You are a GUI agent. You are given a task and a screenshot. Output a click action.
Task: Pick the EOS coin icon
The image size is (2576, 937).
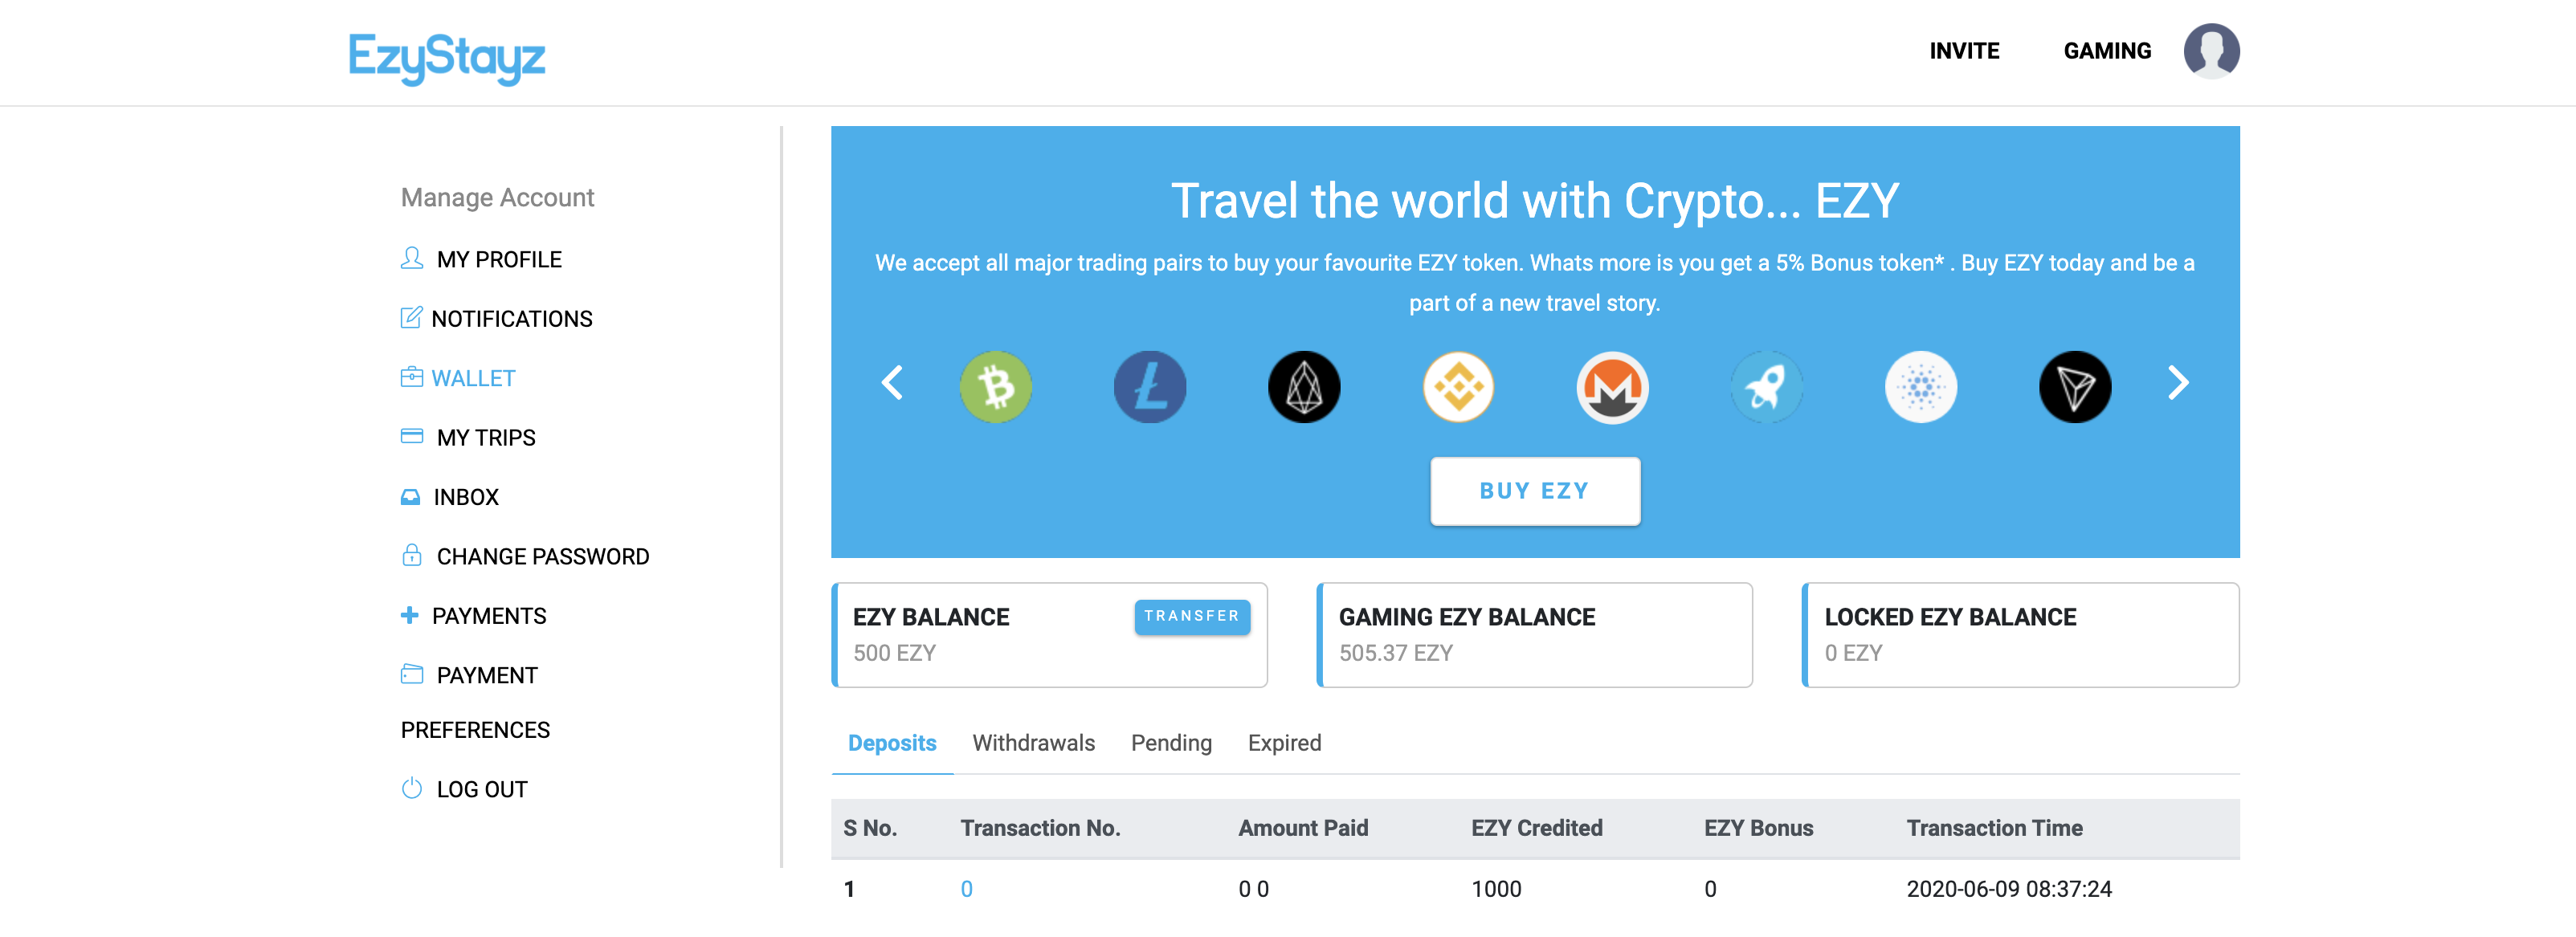click(x=1304, y=387)
